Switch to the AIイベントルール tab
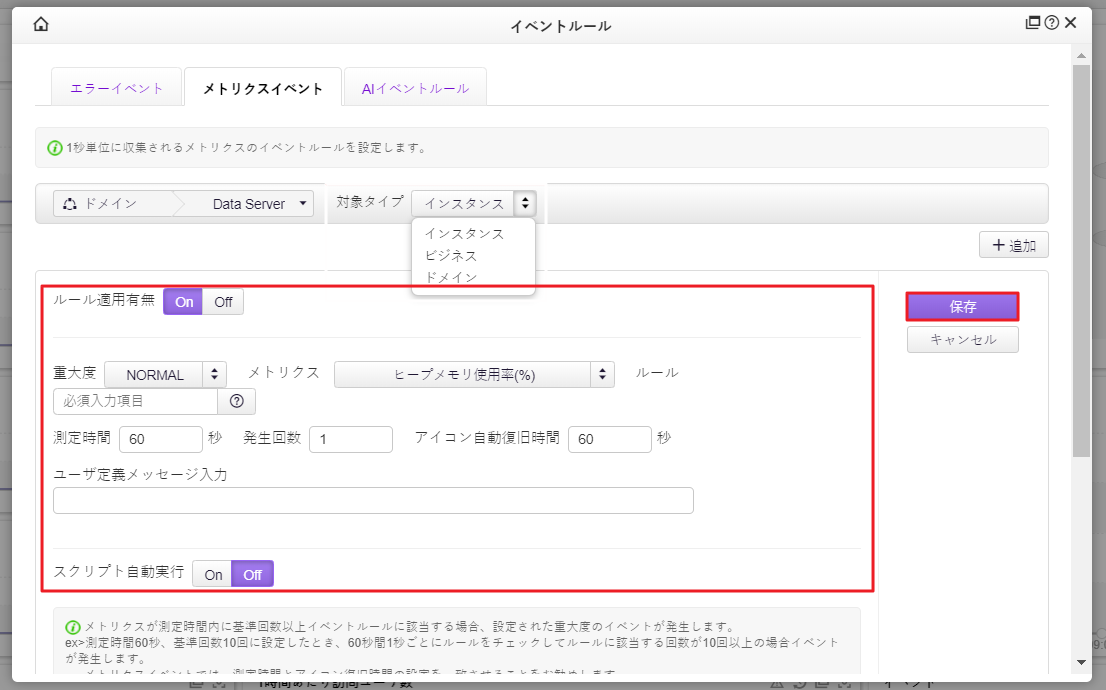 (414, 88)
